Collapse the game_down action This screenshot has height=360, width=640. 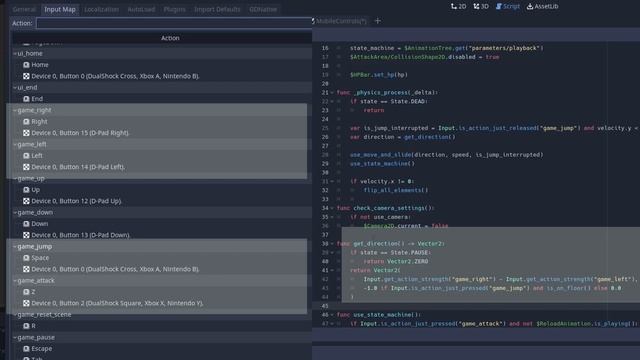point(15,212)
